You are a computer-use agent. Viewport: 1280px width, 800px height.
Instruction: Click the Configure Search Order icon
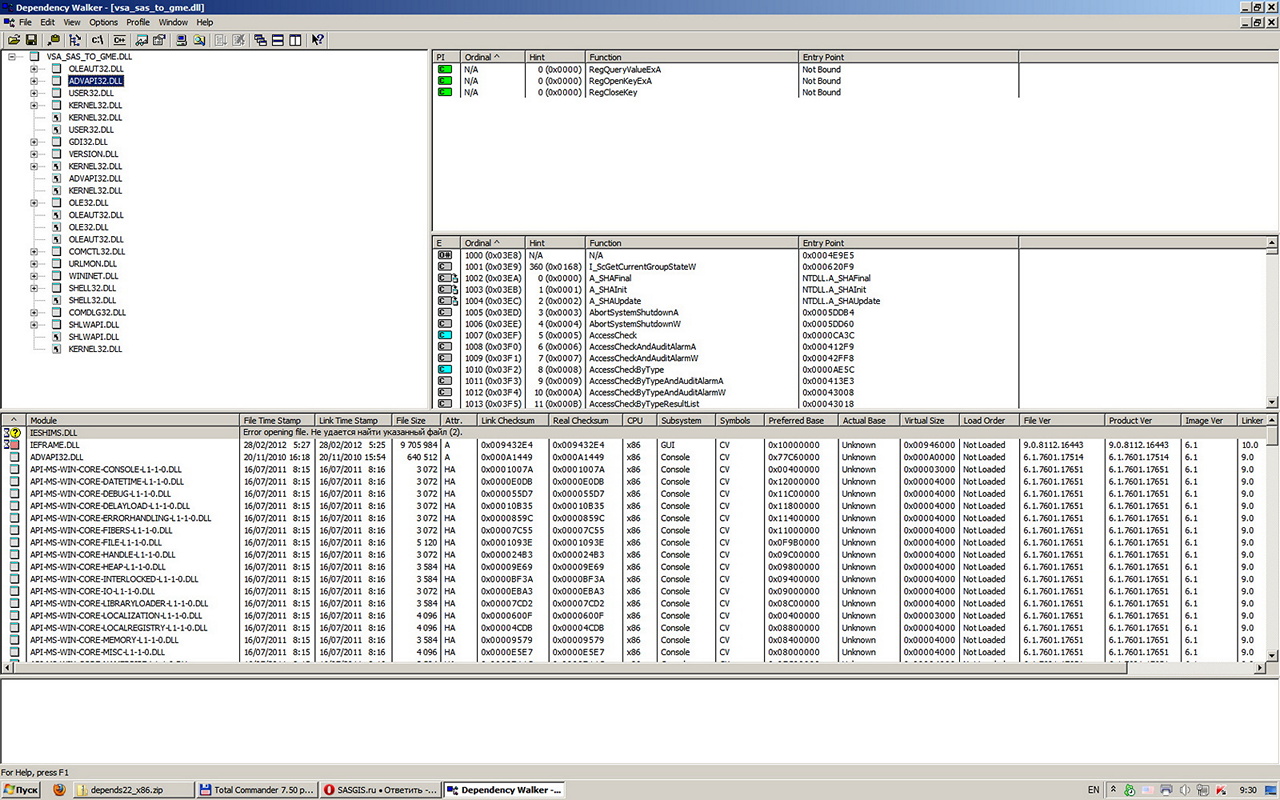pyautogui.click(x=200, y=40)
